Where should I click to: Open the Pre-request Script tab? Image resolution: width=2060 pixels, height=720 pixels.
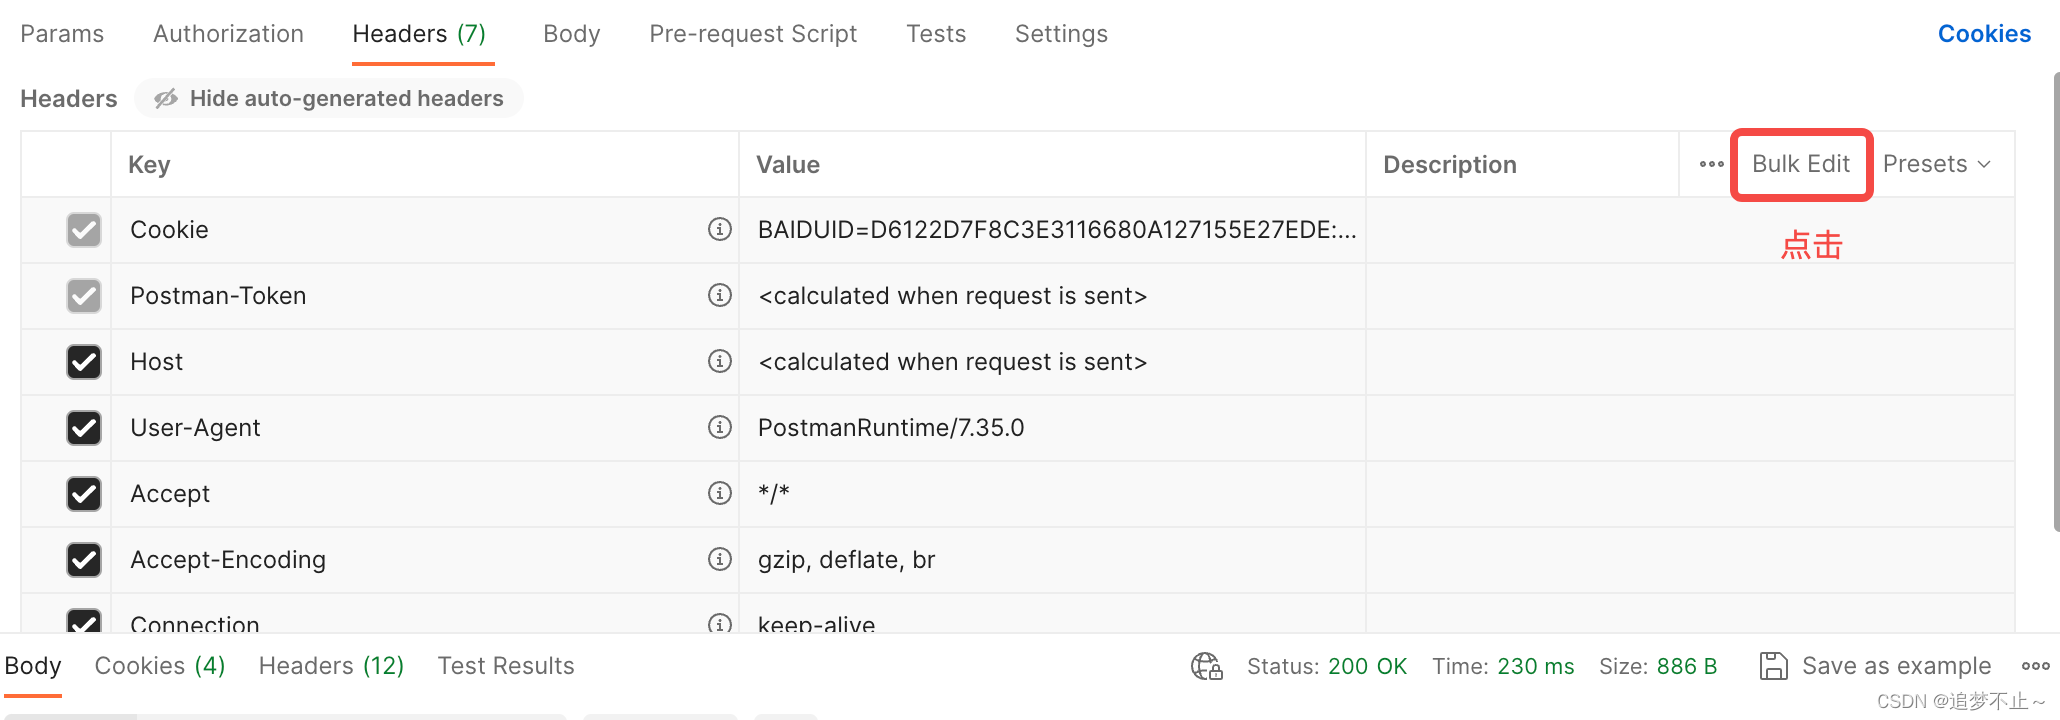click(753, 34)
